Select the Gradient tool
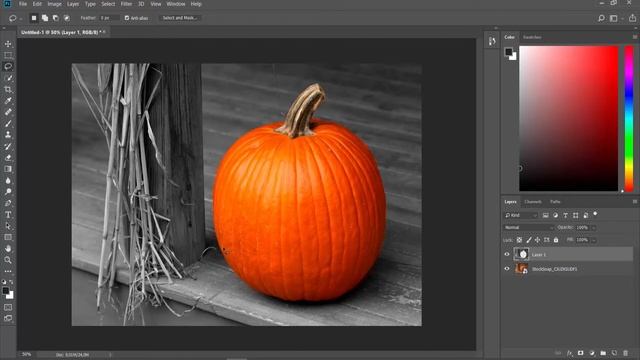This screenshot has height=360, width=640. 8,169
